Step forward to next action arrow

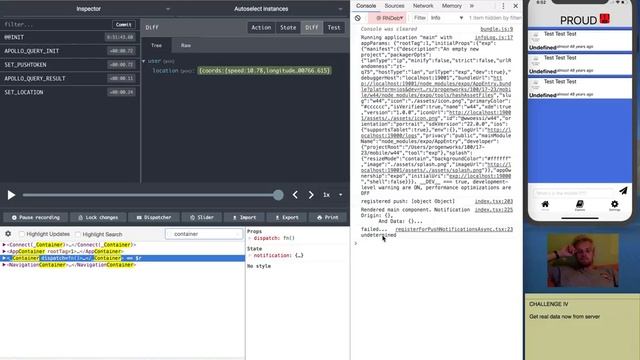coord(311,195)
